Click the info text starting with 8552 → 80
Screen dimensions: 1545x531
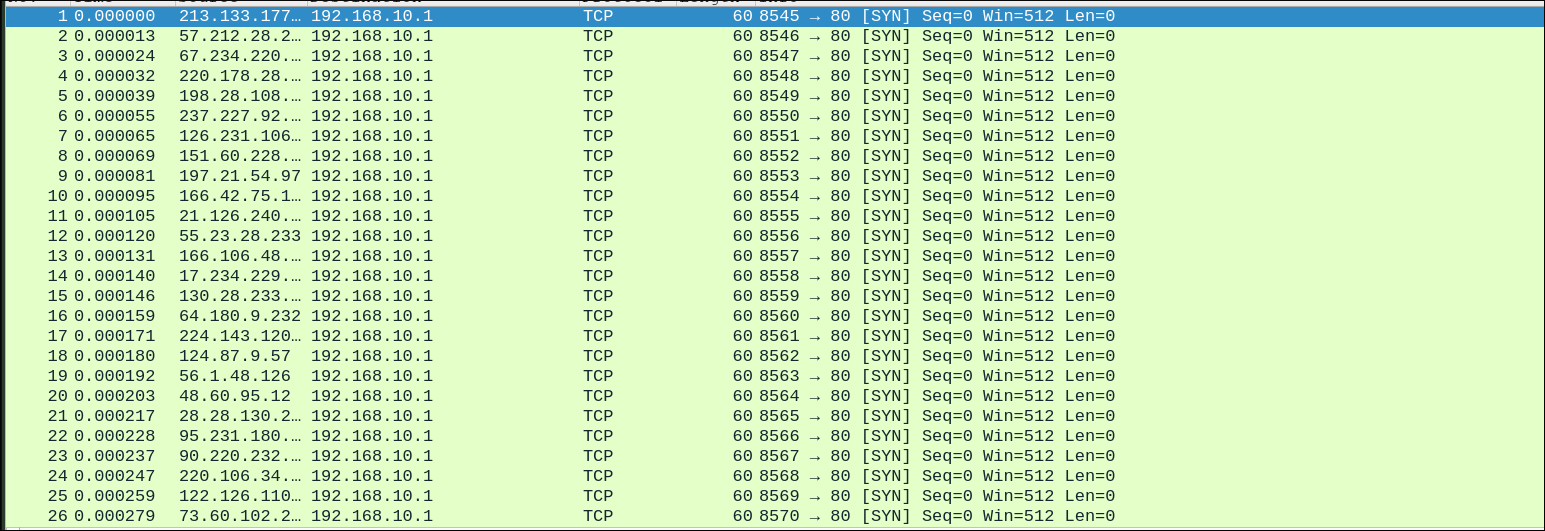(937, 156)
